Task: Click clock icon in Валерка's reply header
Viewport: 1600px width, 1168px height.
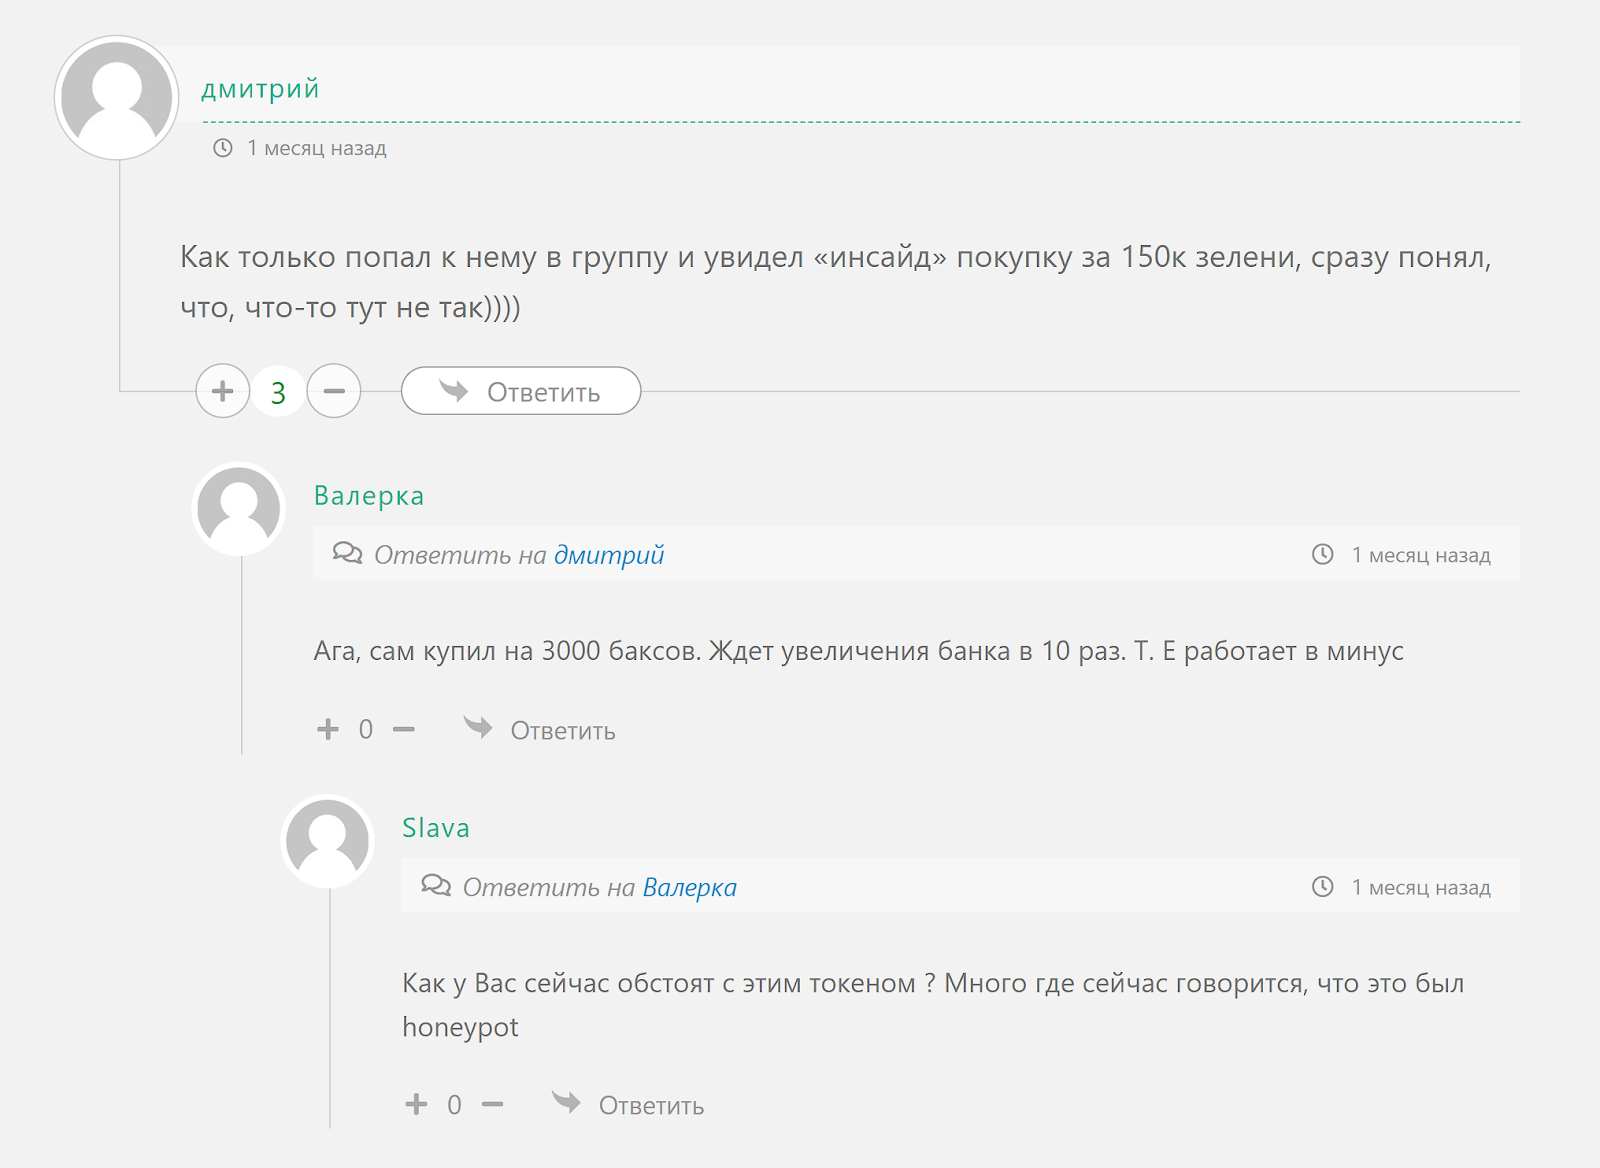Action: (x=1323, y=554)
